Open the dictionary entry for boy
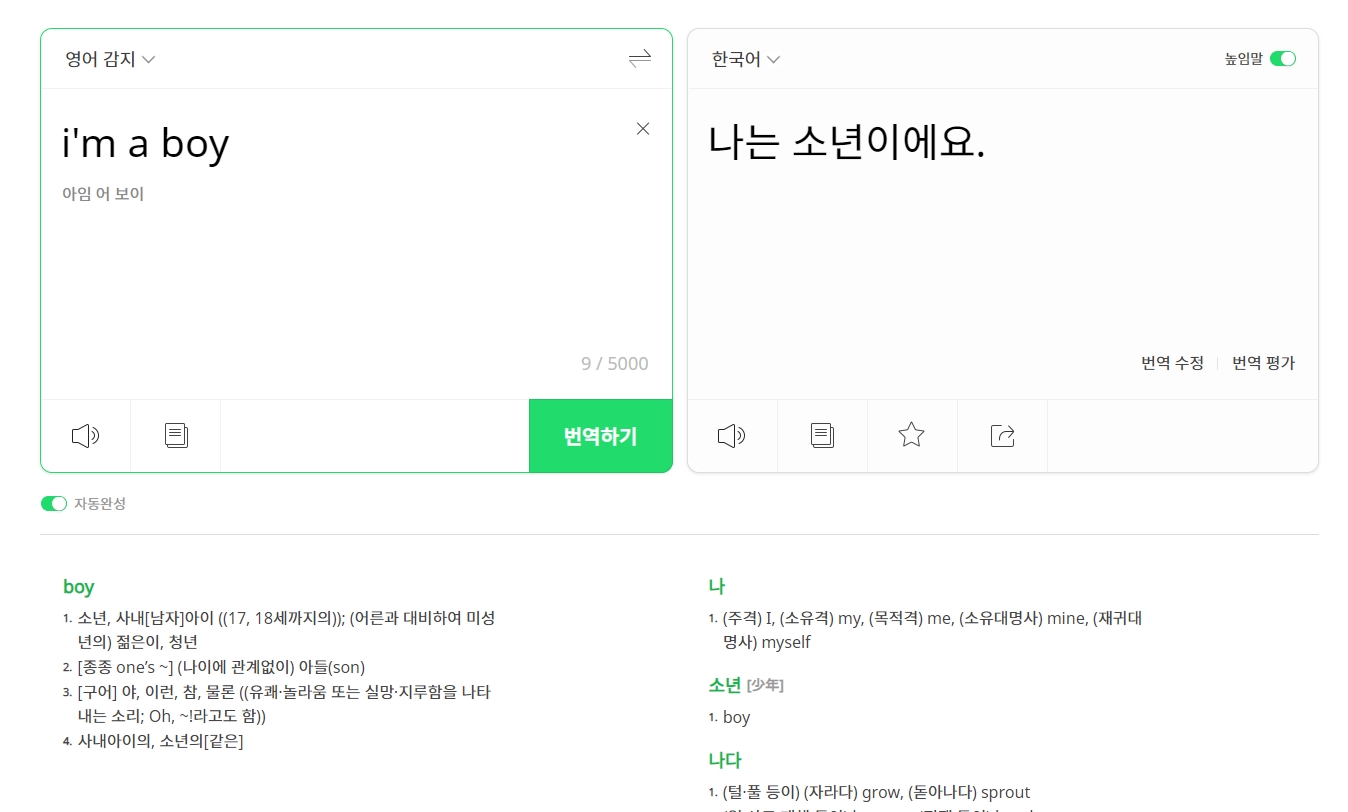The height and width of the screenshot is (812, 1348). (x=78, y=587)
